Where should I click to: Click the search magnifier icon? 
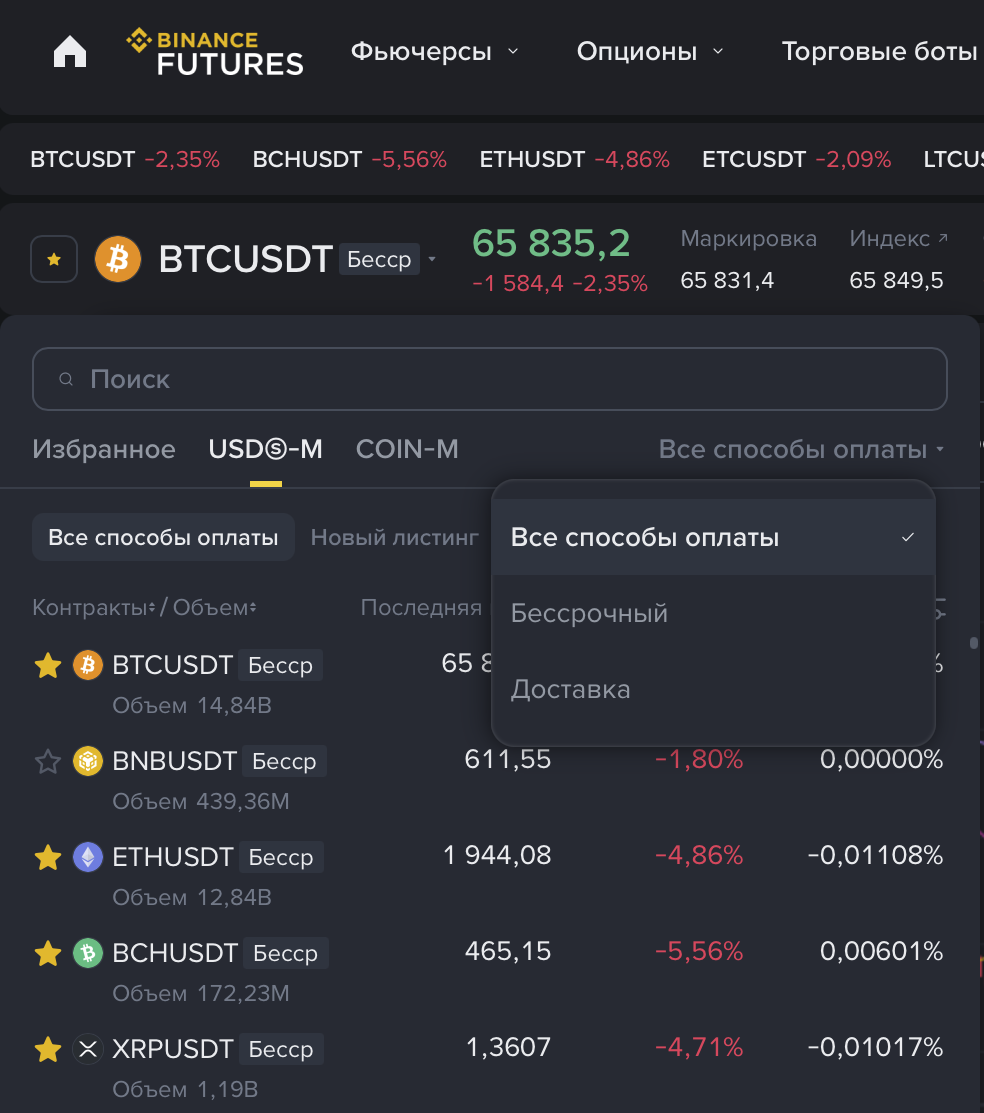[x=67, y=380]
